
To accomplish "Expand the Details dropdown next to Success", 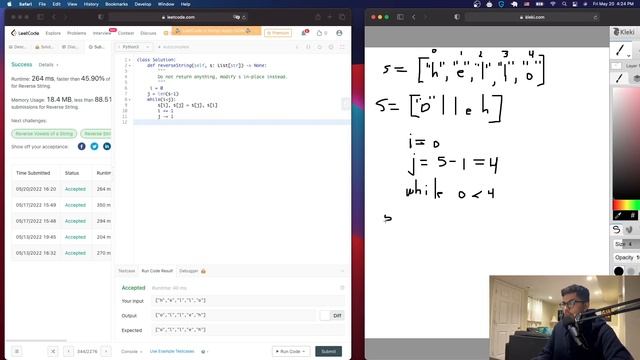I will pos(48,64).
